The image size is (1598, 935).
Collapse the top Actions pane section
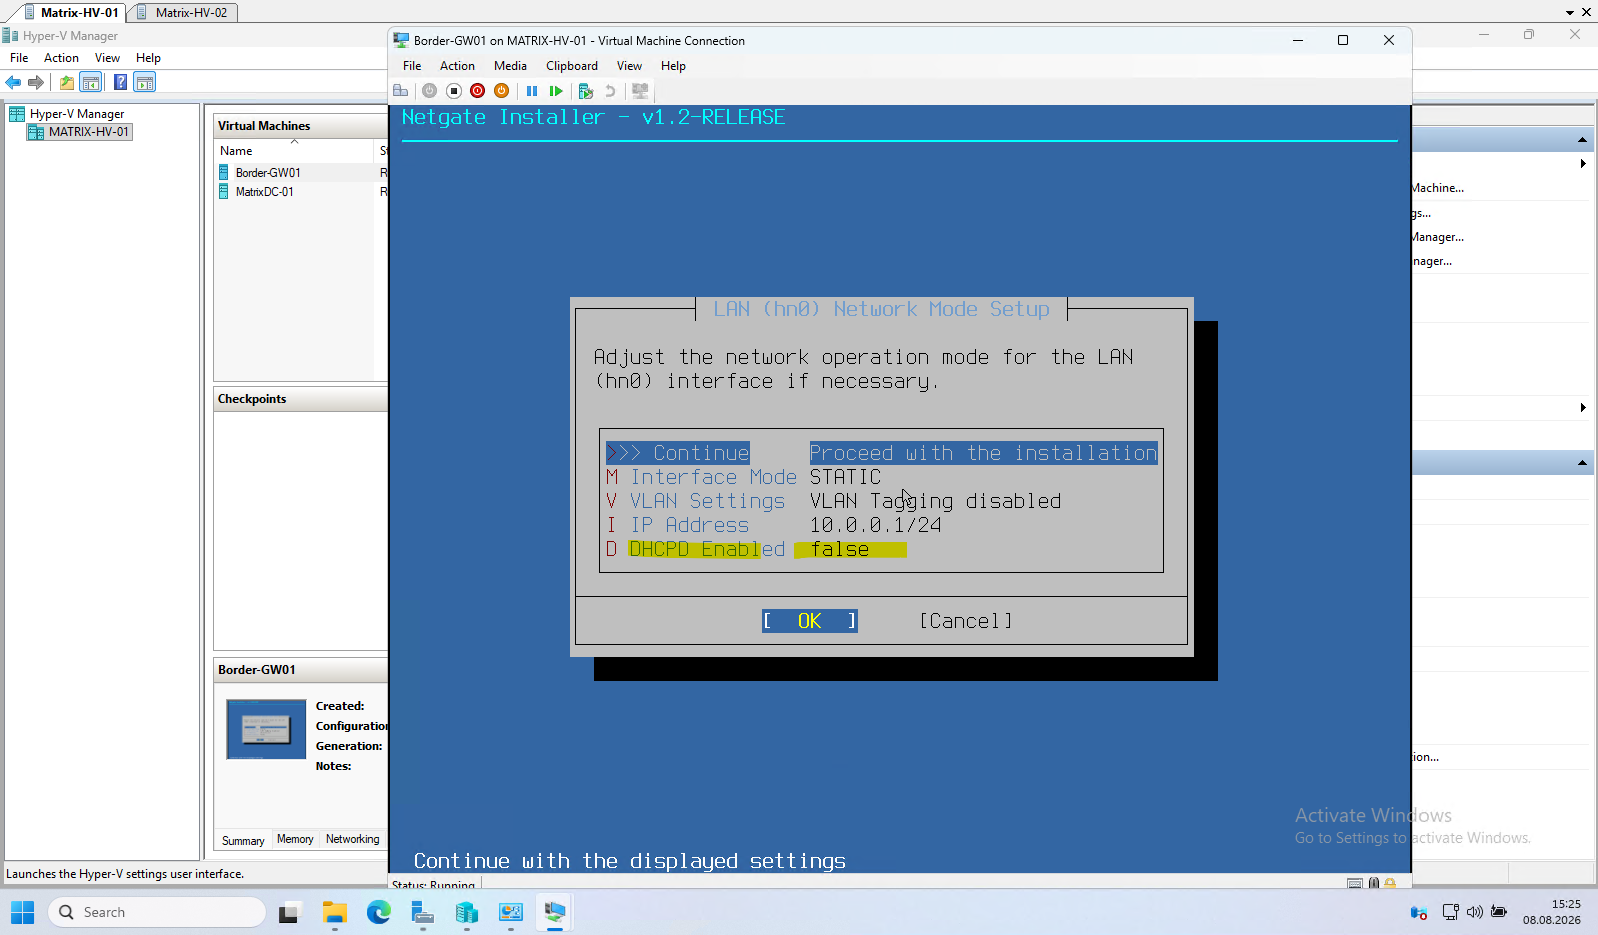1582,140
